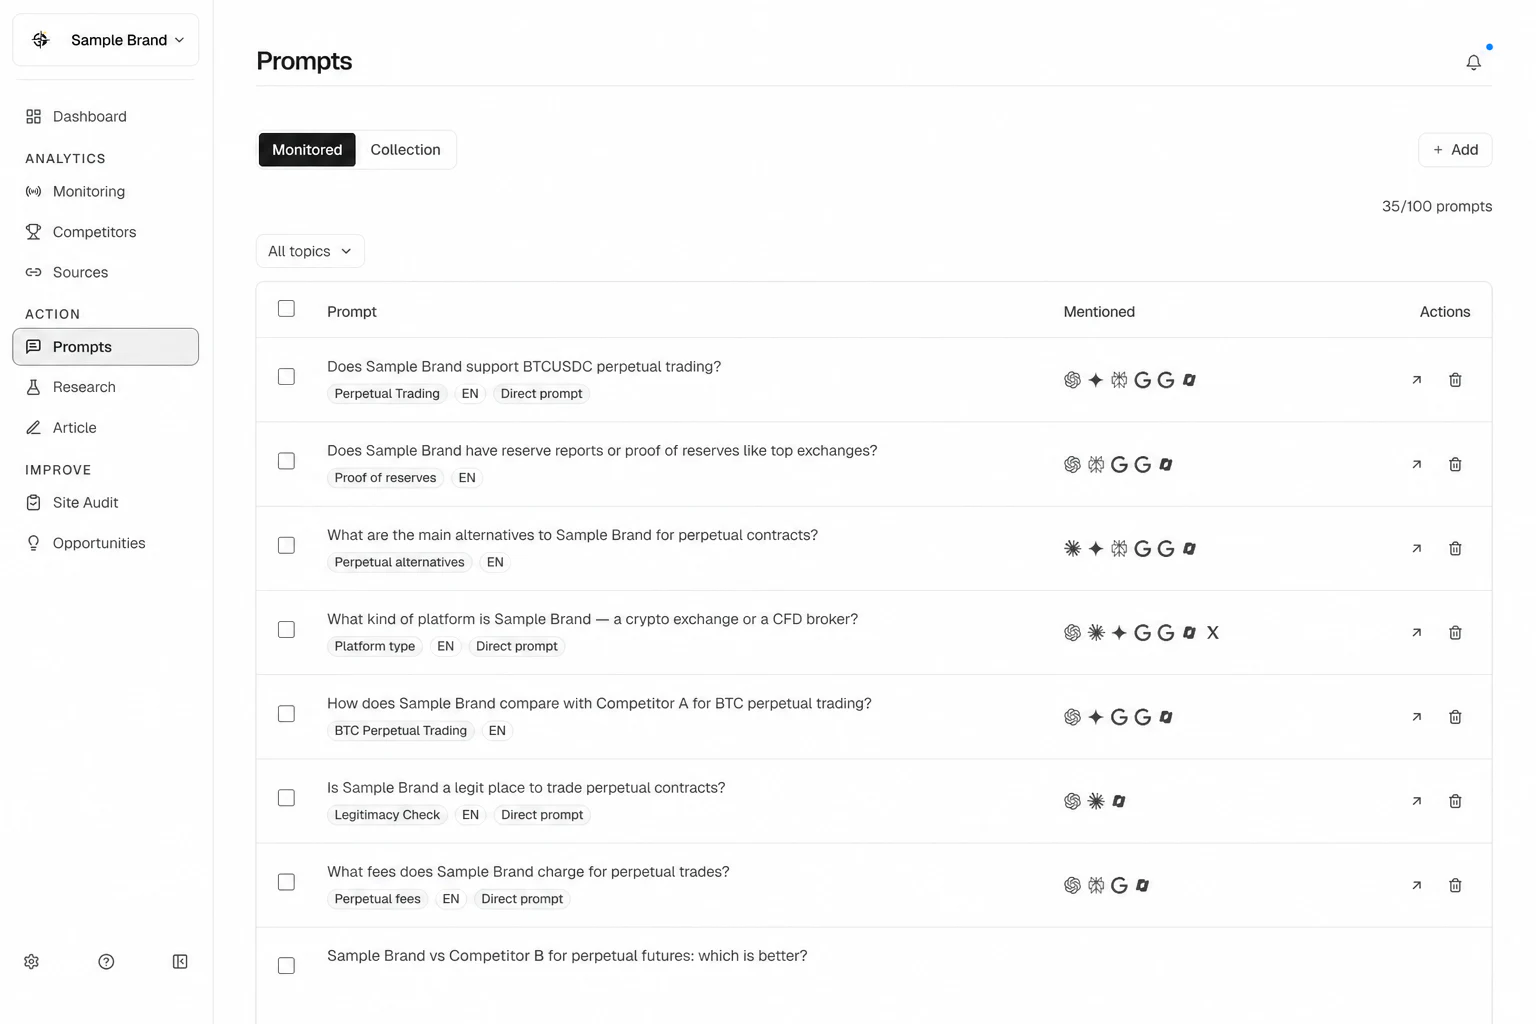Go to Competitors in sidebar
Image resolution: width=1536 pixels, height=1024 pixels.
pos(94,232)
